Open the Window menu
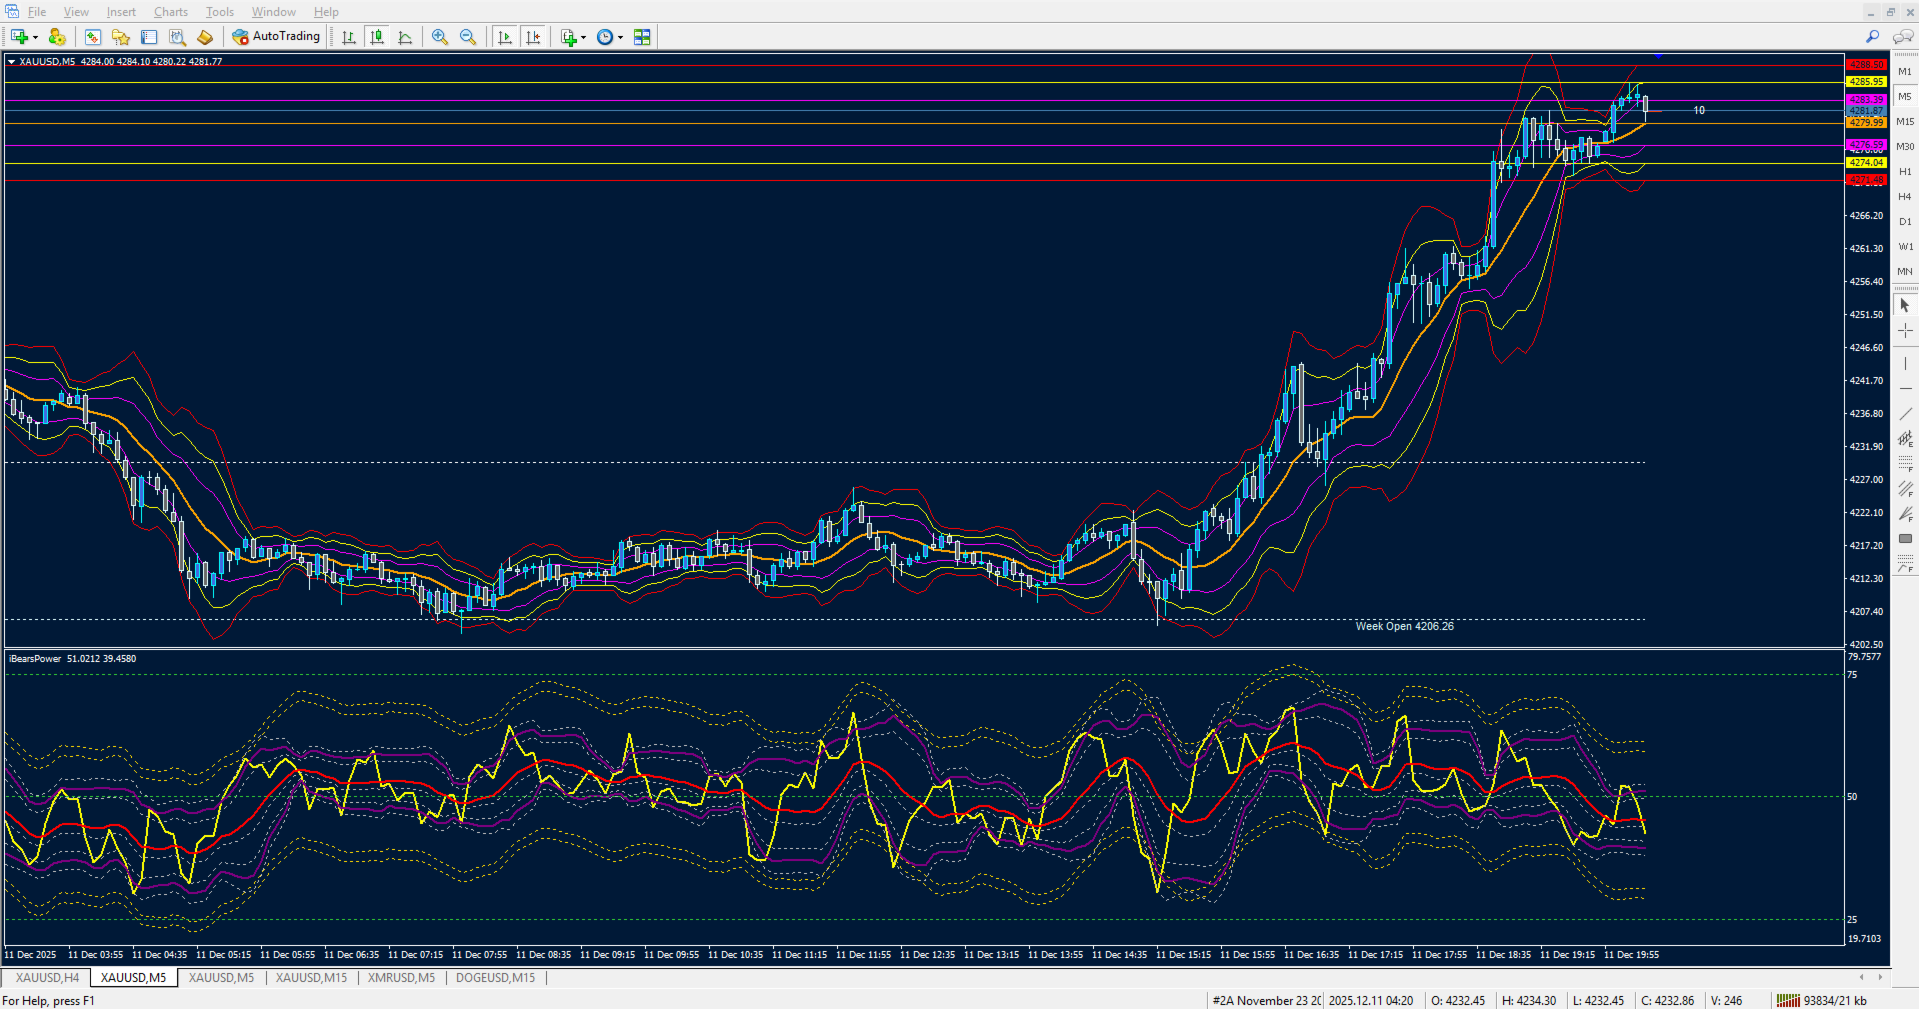The height and width of the screenshot is (1009, 1919). coord(273,12)
